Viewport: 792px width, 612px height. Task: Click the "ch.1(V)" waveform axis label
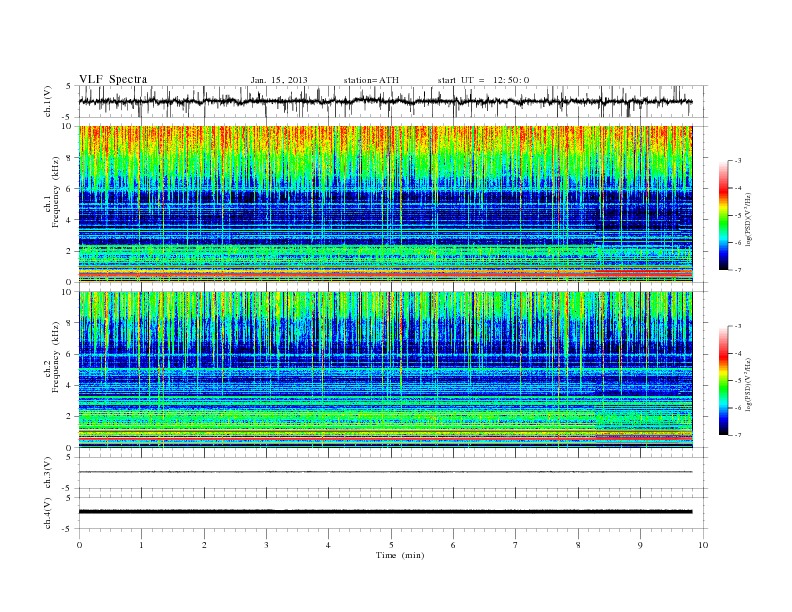point(48,101)
